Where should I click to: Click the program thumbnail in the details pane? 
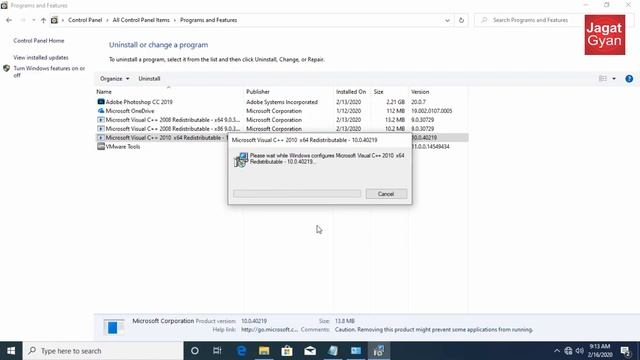click(113, 327)
